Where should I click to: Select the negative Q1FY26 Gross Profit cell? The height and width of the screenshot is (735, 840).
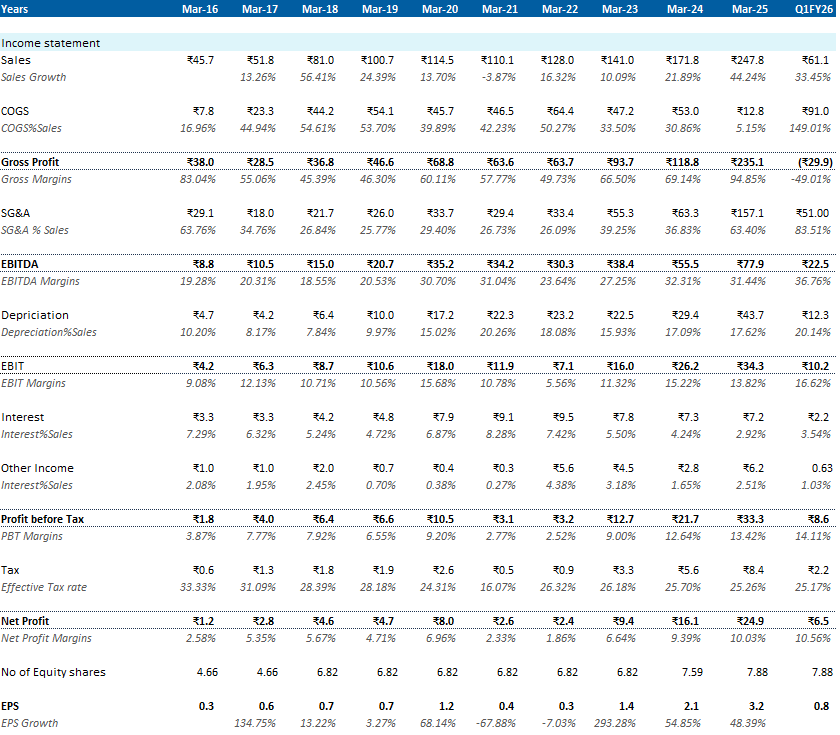tap(812, 162)
